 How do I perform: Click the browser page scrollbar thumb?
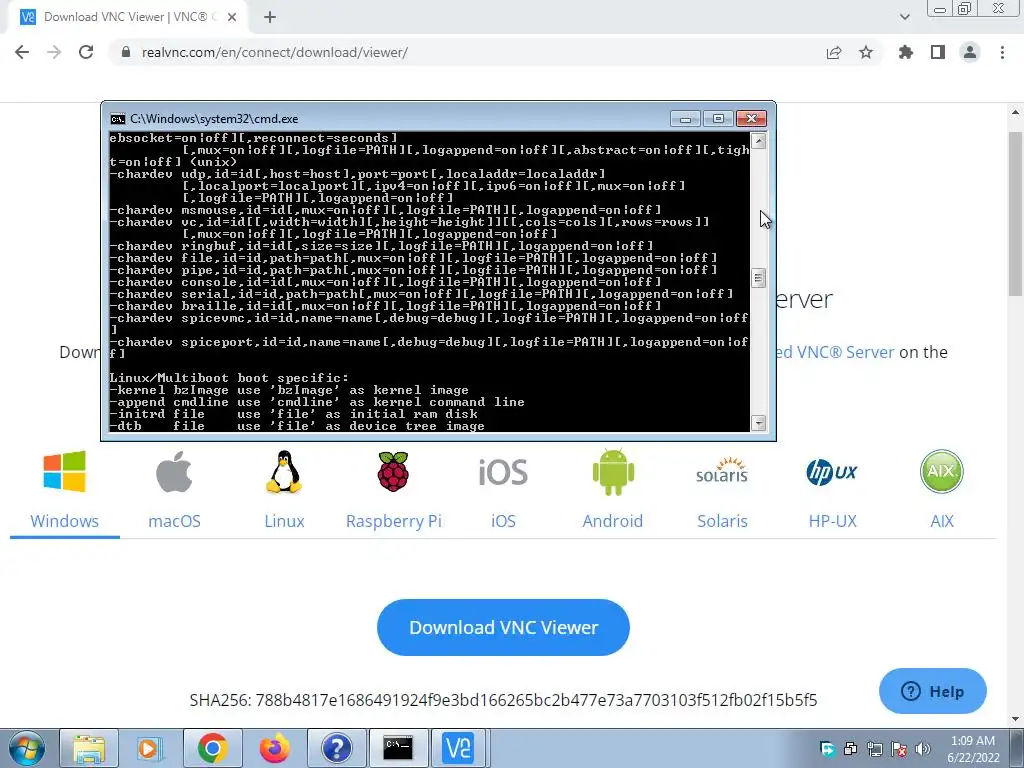(1016, 214)
